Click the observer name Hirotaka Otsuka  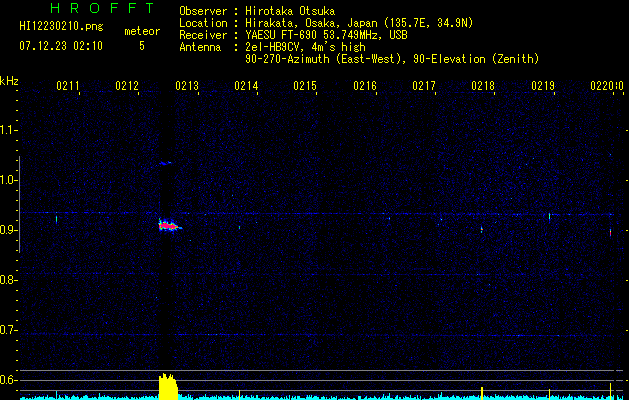(290, 11)
